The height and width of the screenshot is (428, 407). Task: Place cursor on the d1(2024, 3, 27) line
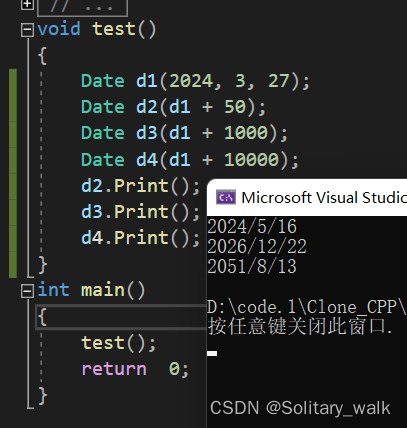click(x=195, y=81)
